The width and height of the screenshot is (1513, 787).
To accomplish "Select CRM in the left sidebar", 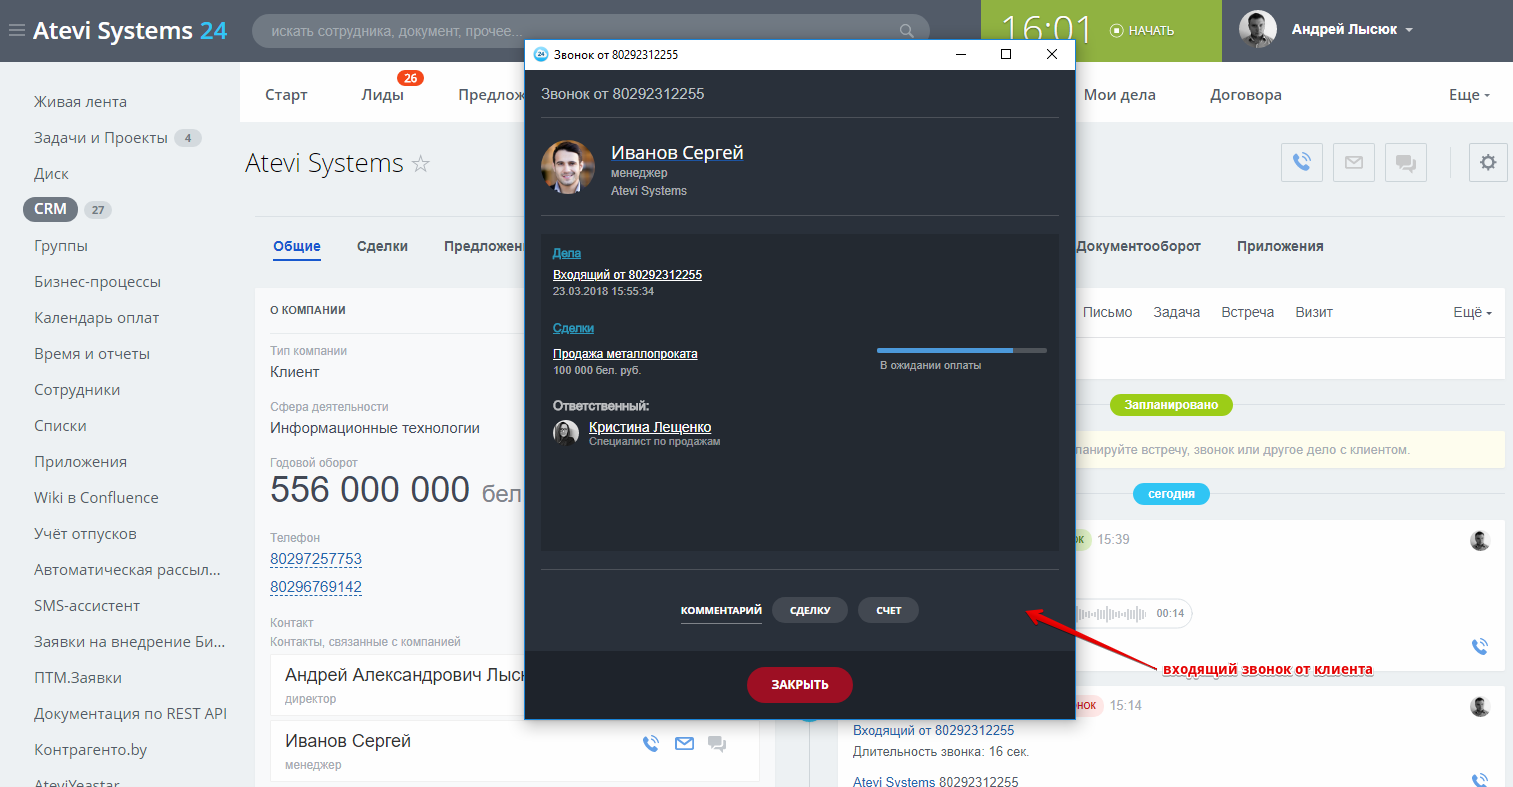I will [x=50, y=209].
